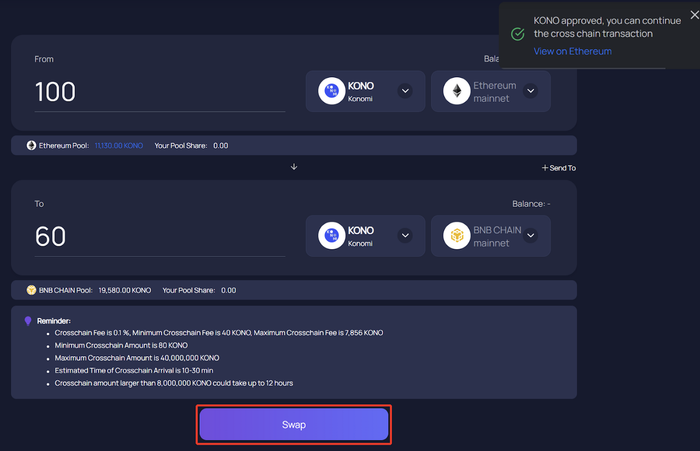The height and width of the screenshot is (451, 700).
Task: Expand the To KONO token dropdown
Action: 405,236
